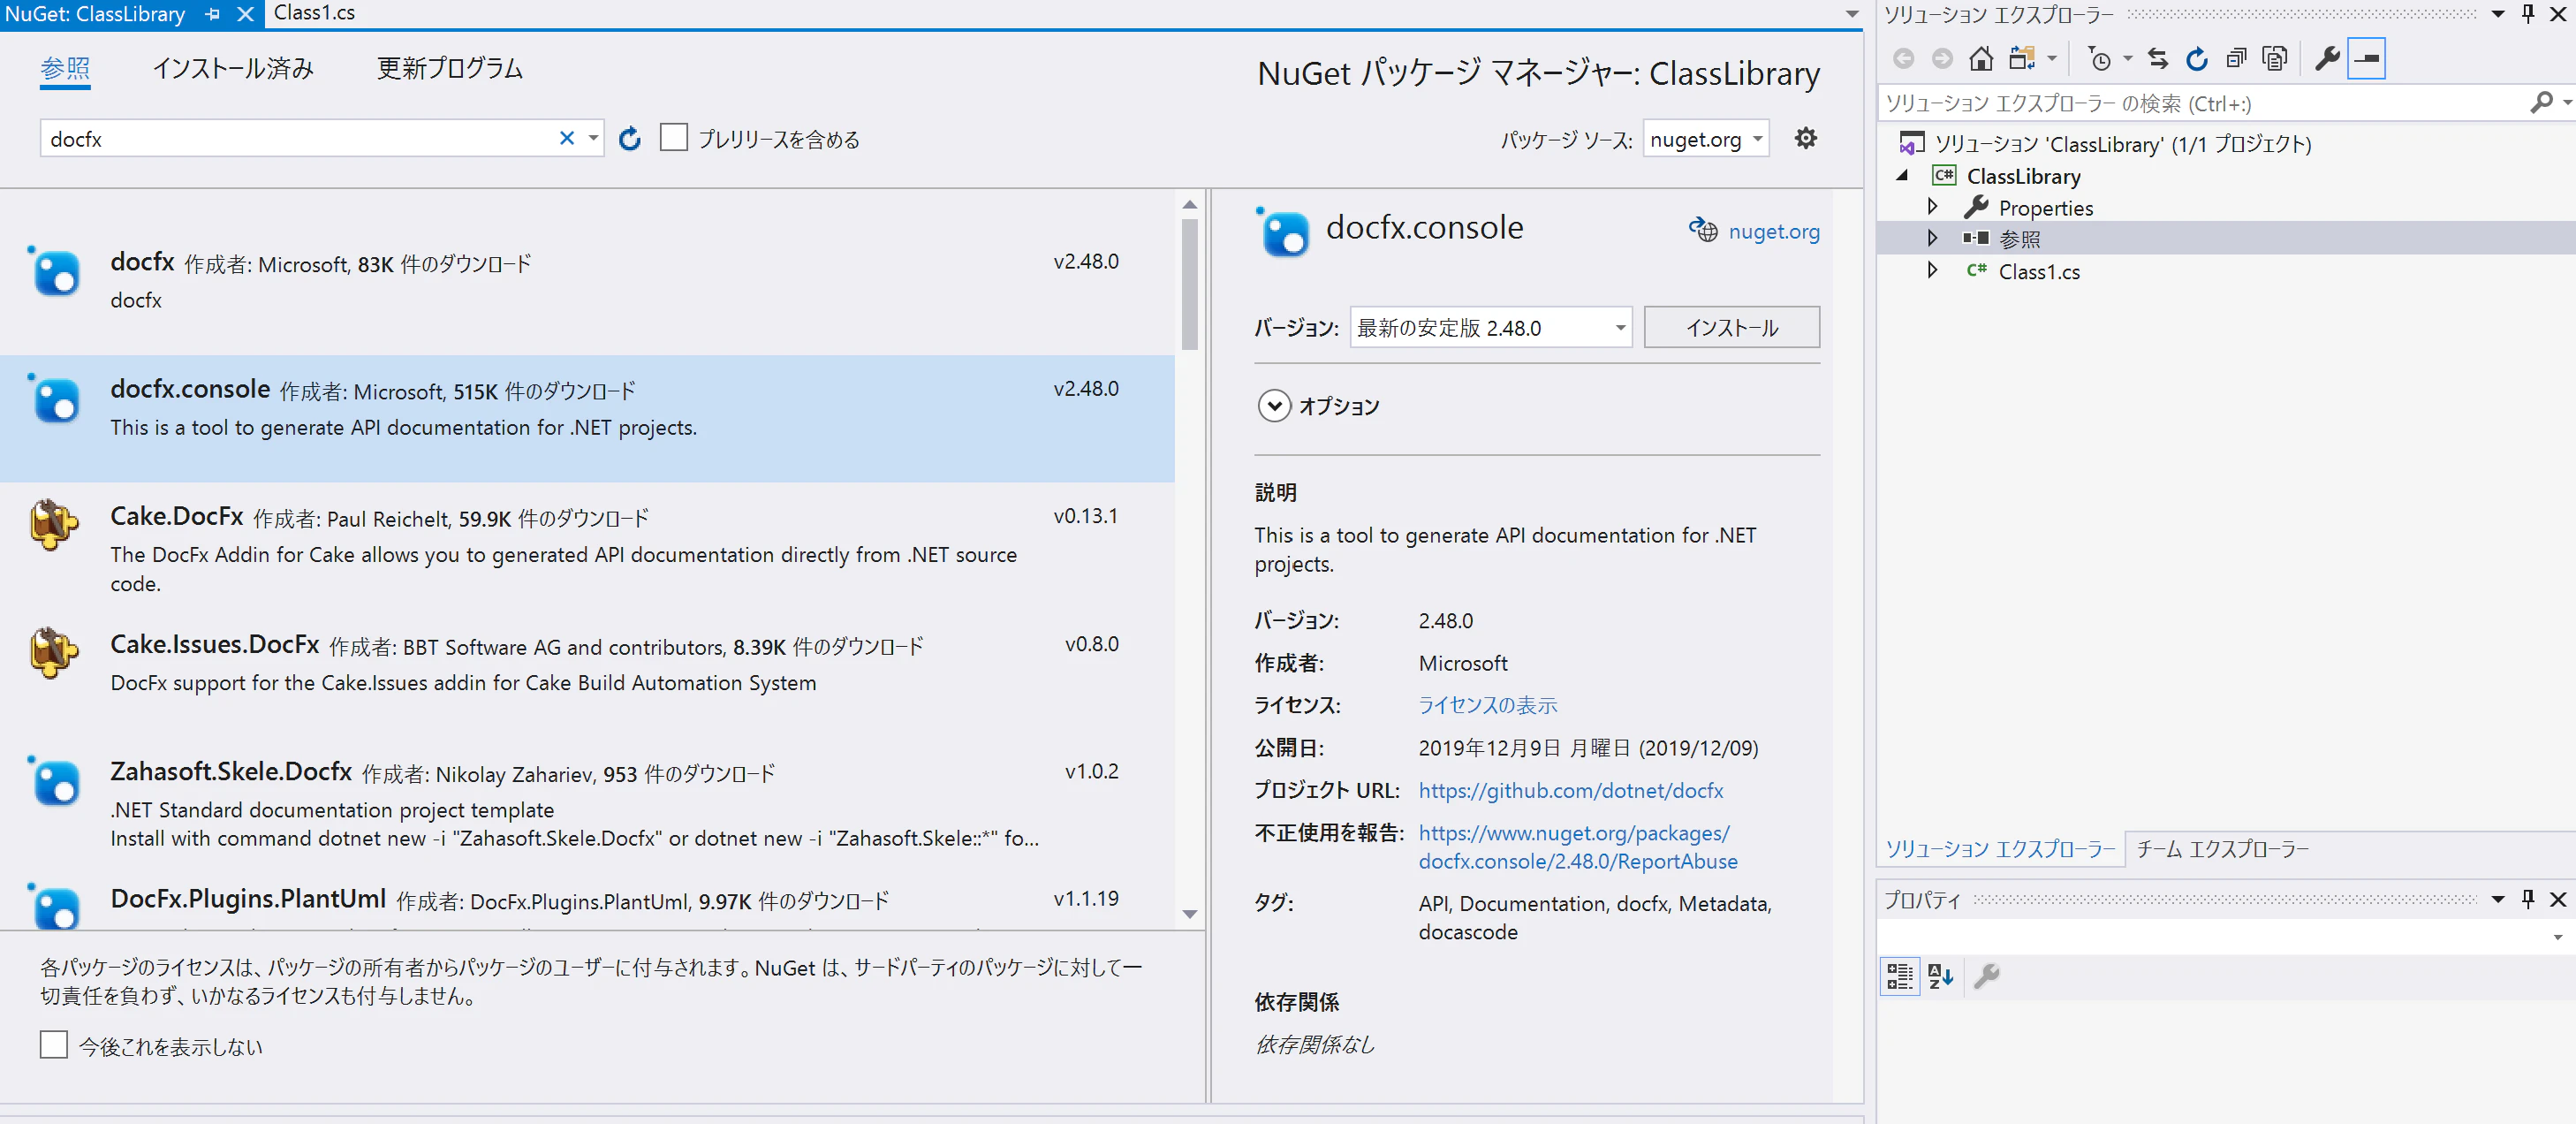This screenshot has height=1124, width=2576.
Task: Select the docfx.console package row
Action: point(587,418)
